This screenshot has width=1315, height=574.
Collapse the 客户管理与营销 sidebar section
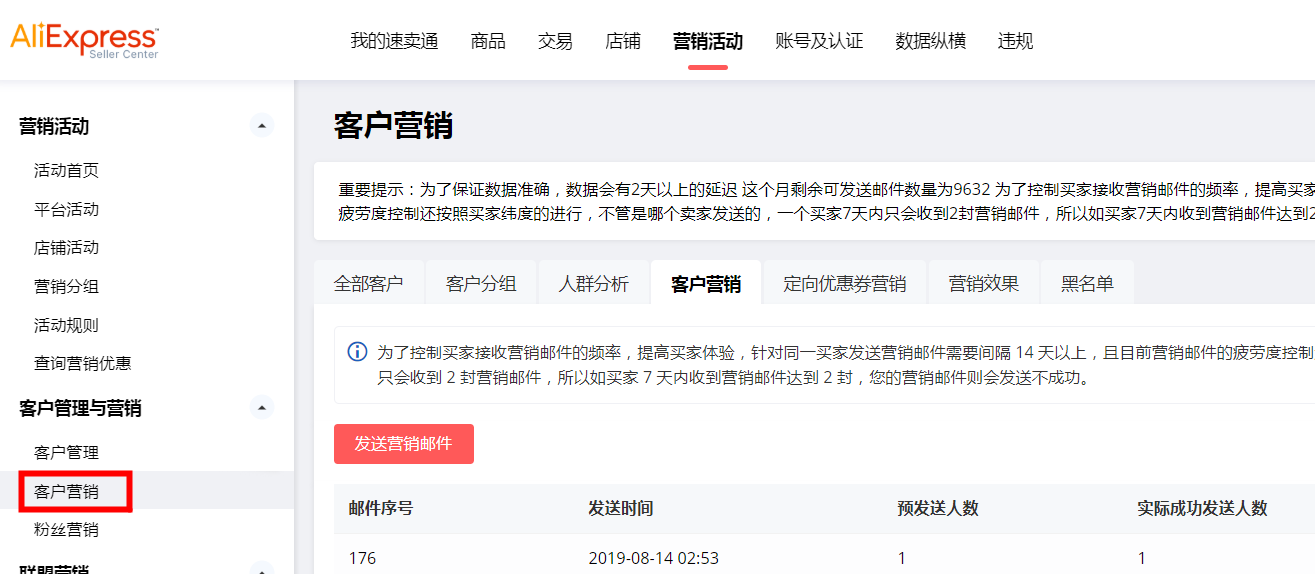coord(261,408)
